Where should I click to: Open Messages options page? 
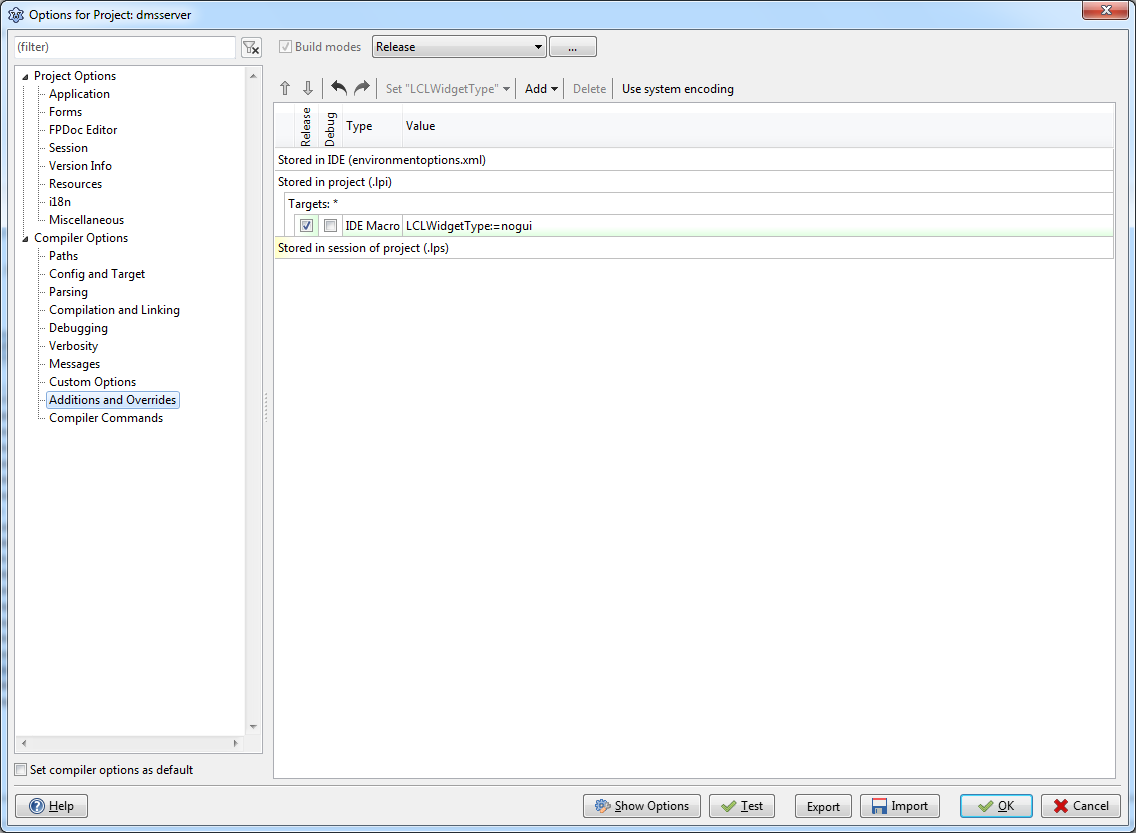74,364
